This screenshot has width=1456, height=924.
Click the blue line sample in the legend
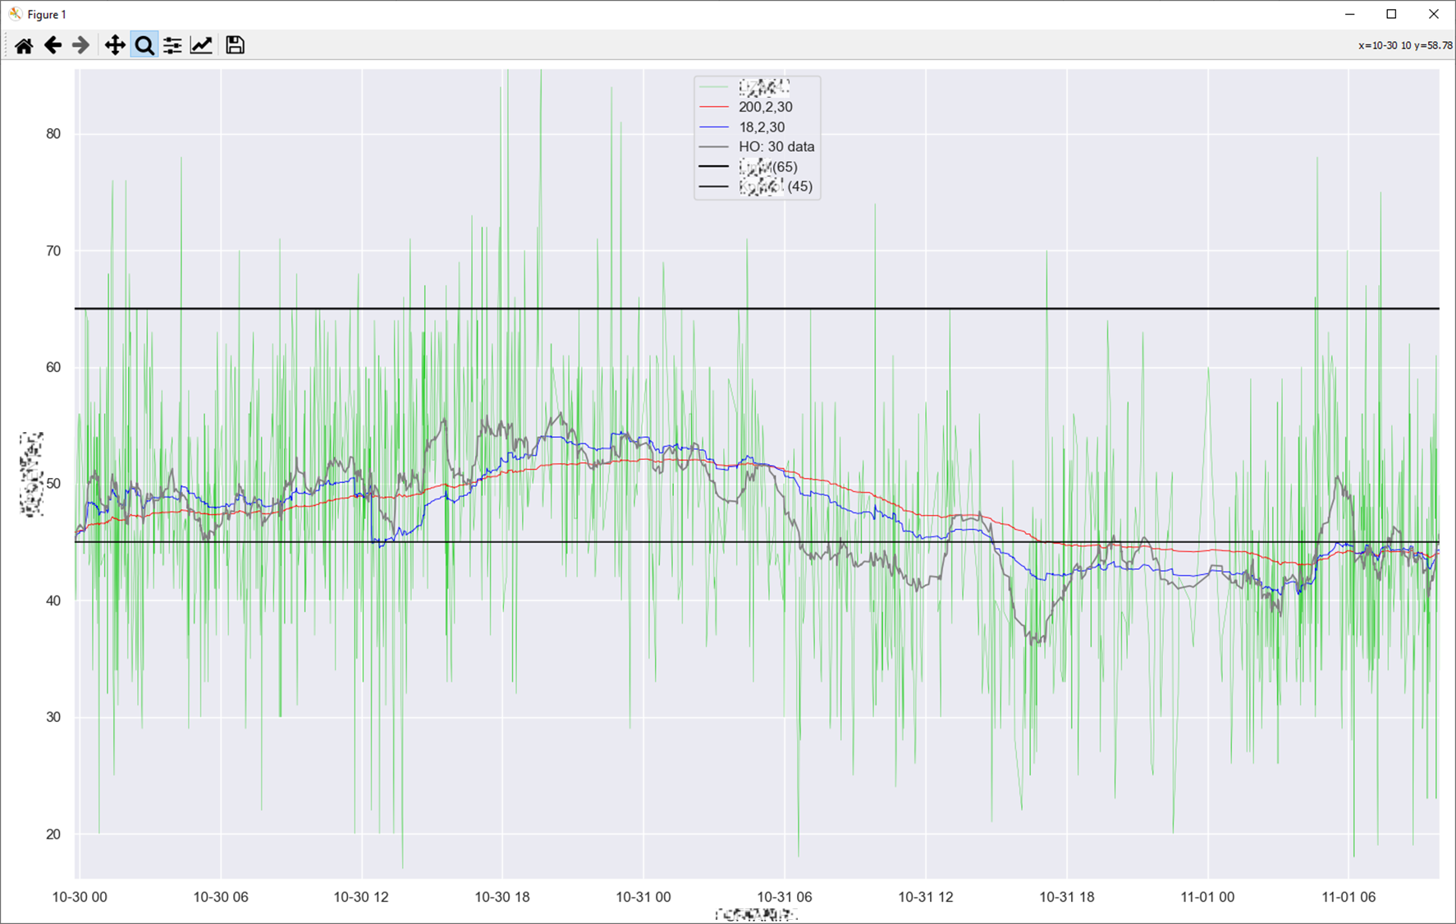coord(716,126)
